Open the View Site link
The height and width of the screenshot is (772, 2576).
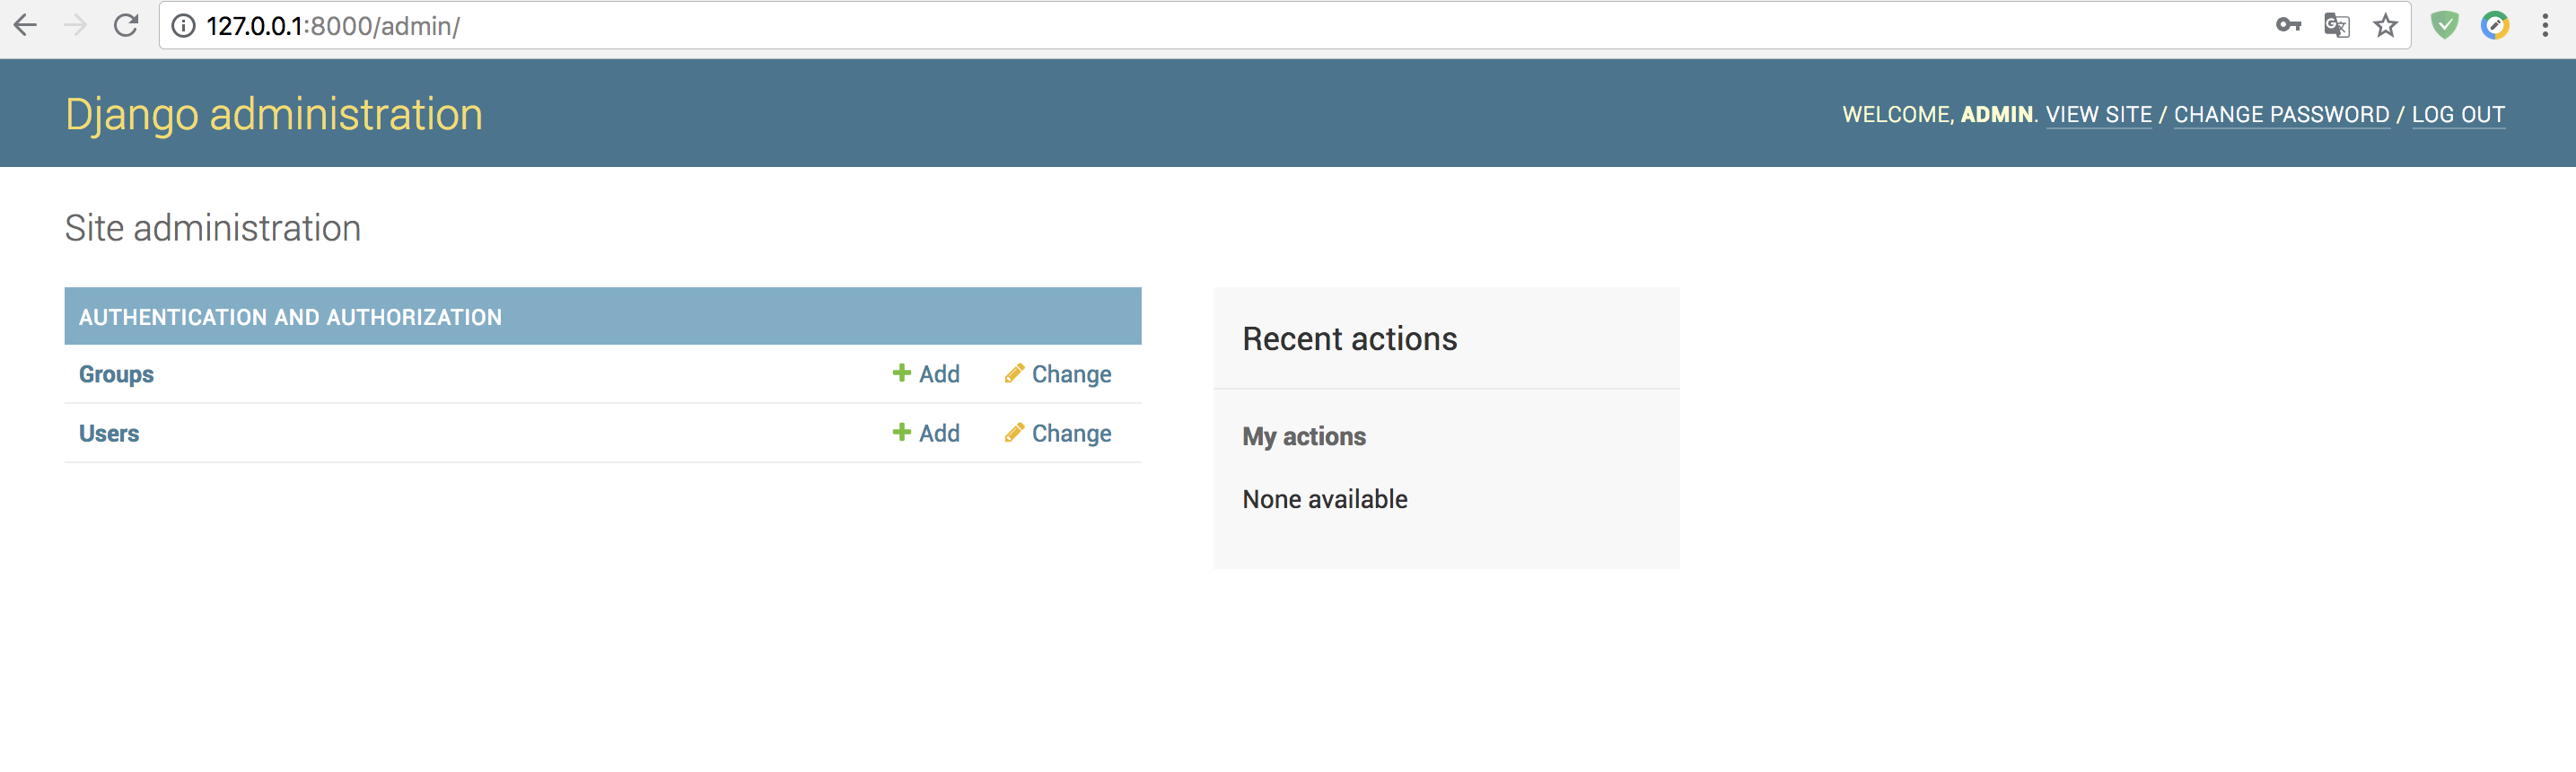click(2098, 115)
